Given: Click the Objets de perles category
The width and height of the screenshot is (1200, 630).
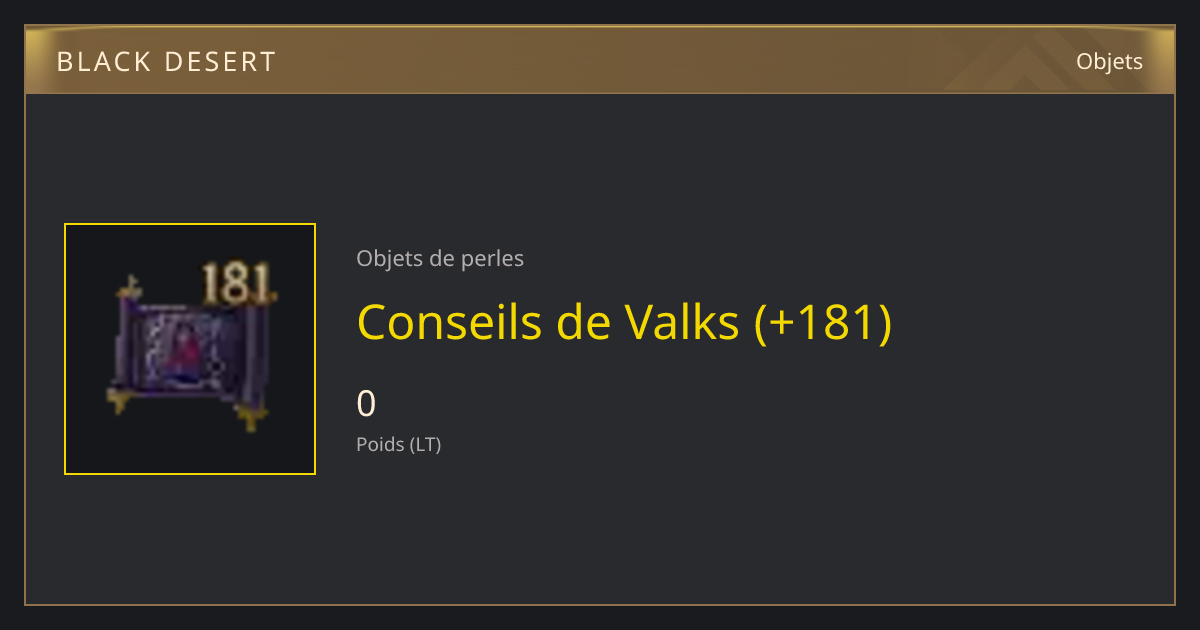Looking at the screenshot, I should (440, 259).
